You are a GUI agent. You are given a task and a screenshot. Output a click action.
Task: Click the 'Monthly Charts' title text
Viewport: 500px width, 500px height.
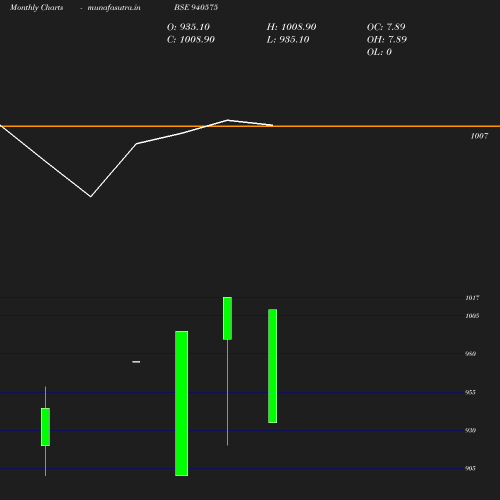tap(37, 7)
